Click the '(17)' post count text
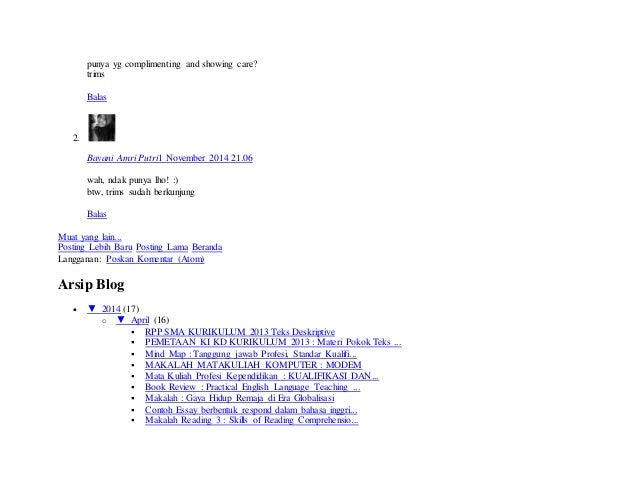The width and height of the screenshot is (638, 493). [x=131, y=309]
